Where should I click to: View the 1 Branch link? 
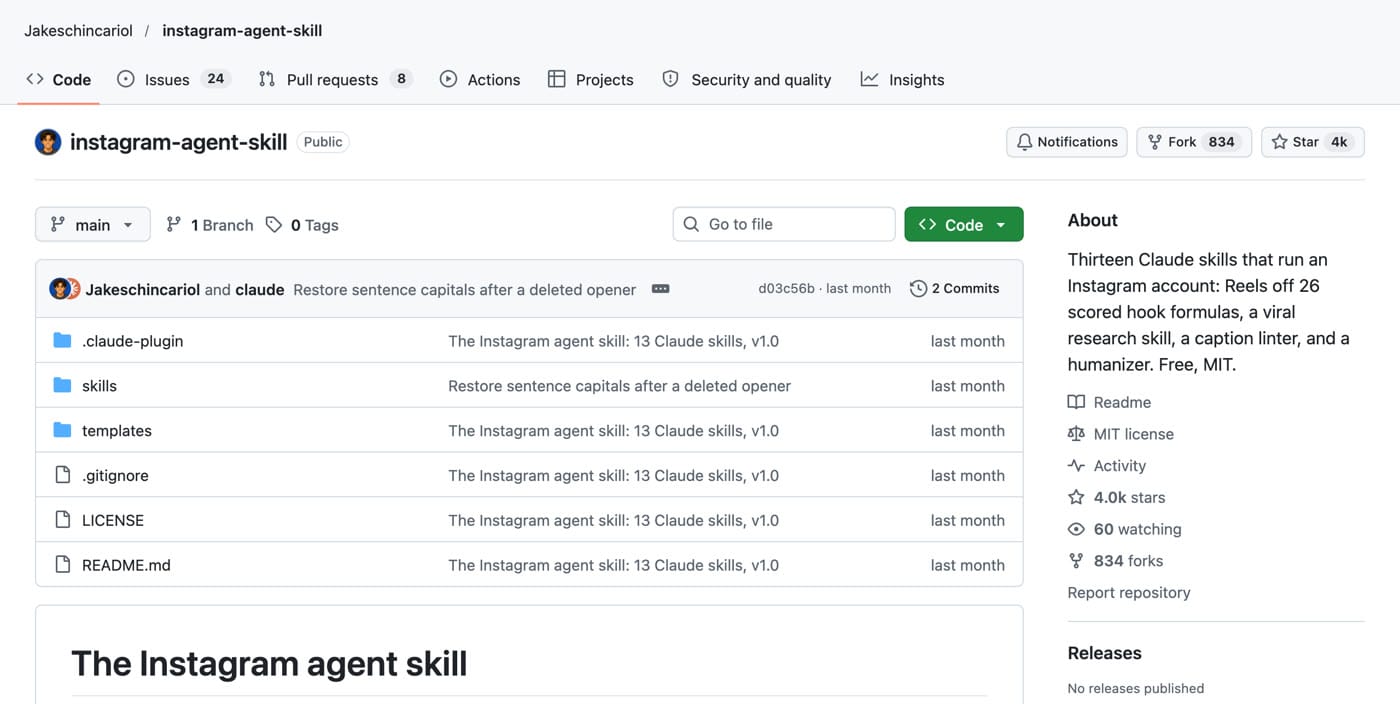(x=210, y=225)
